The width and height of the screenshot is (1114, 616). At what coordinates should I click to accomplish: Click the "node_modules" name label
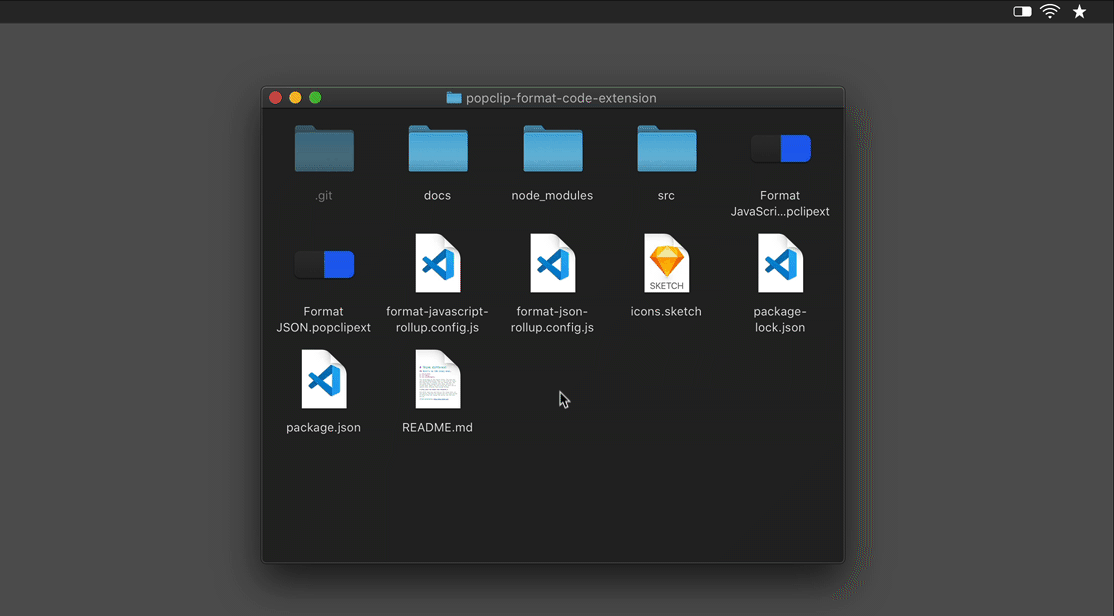pos(552,195)
